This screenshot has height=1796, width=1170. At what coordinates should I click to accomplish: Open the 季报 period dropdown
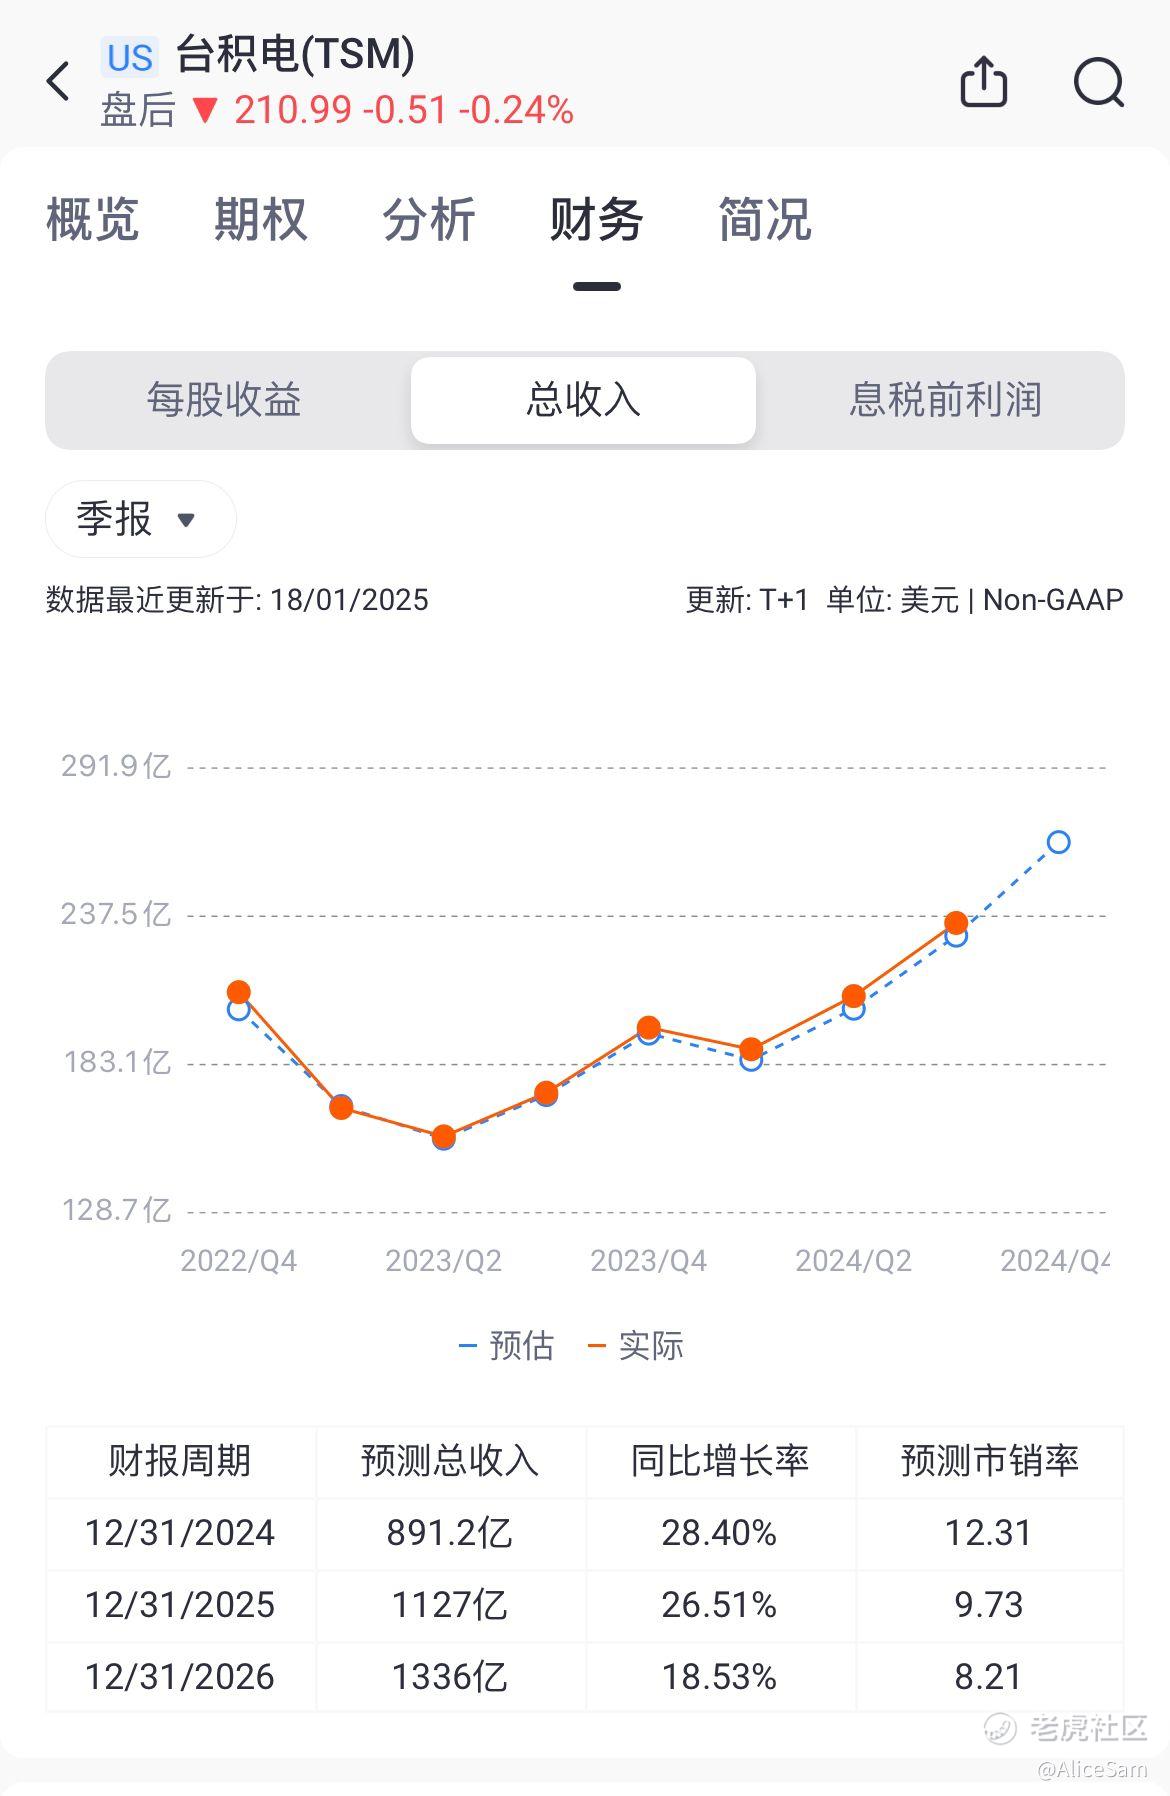[x=140, y=519]
